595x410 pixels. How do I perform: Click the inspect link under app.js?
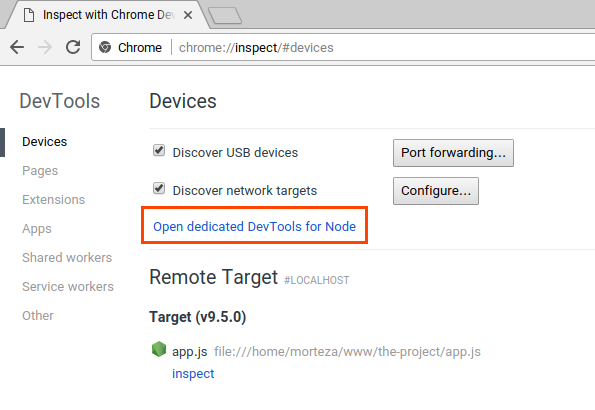pyautogui.click(x=193, y=374)
